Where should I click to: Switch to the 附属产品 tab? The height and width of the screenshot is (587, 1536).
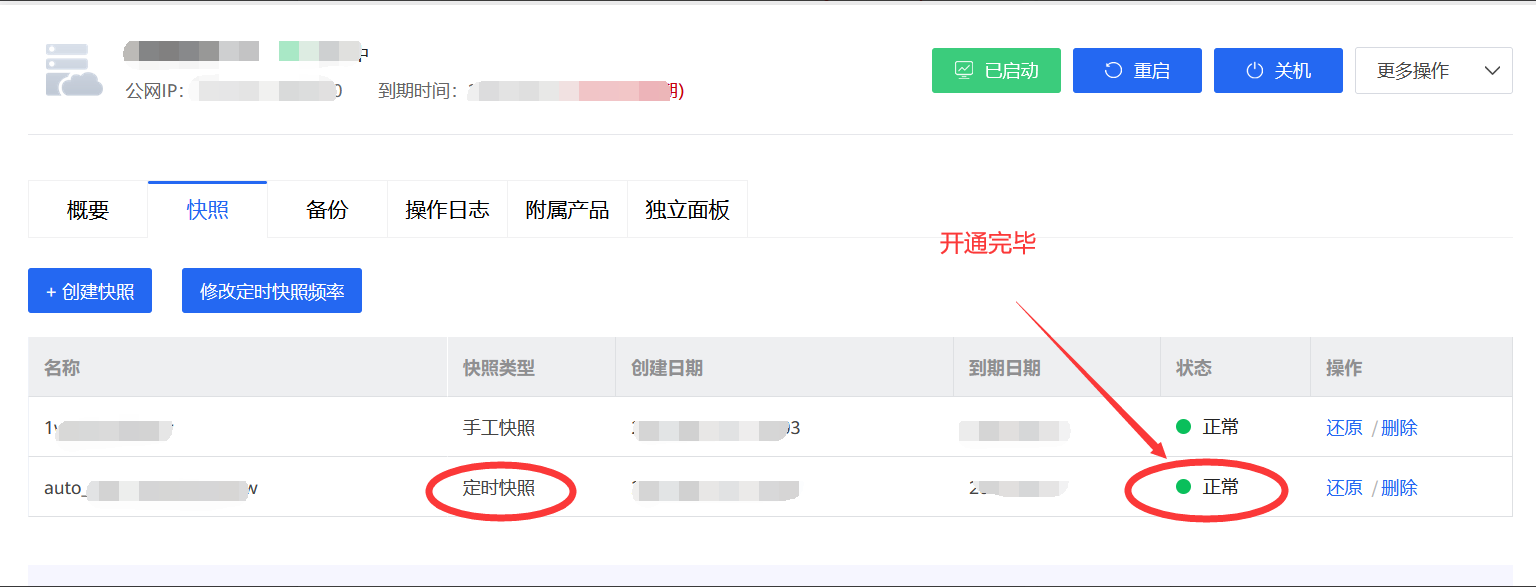click(567, 210)
